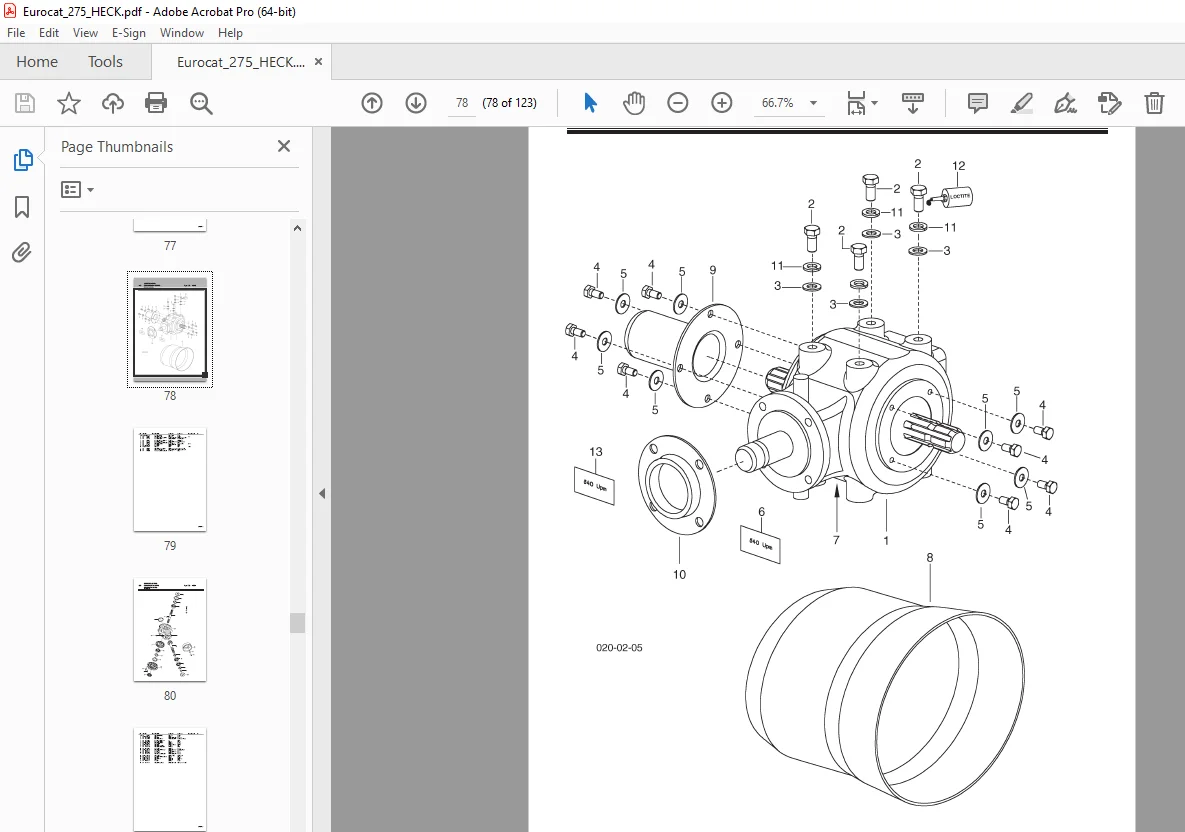Open the Help menu

point(231,32)
